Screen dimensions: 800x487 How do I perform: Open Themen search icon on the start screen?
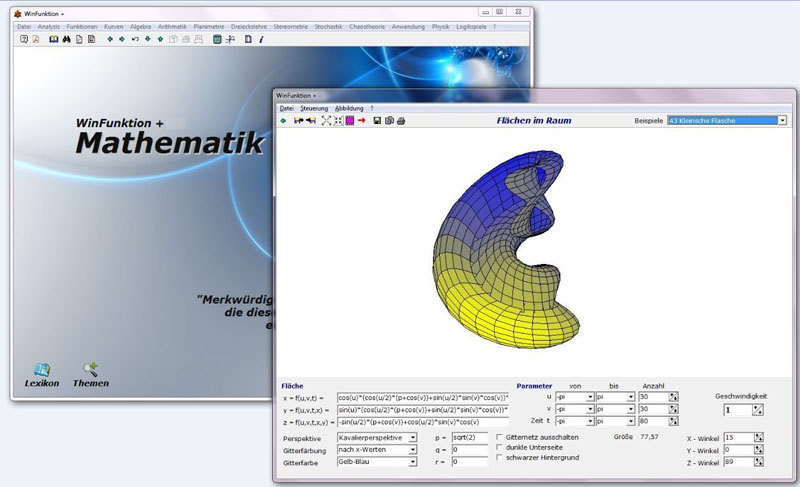point(90,375)
